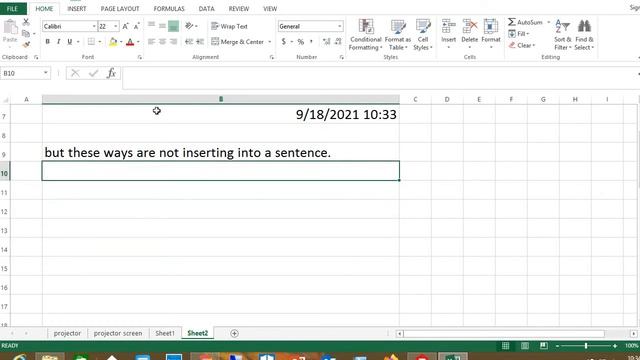Viewport: 640px width, 360px height.
Task: Click Merge & Center button
Action: pos(238,42)
